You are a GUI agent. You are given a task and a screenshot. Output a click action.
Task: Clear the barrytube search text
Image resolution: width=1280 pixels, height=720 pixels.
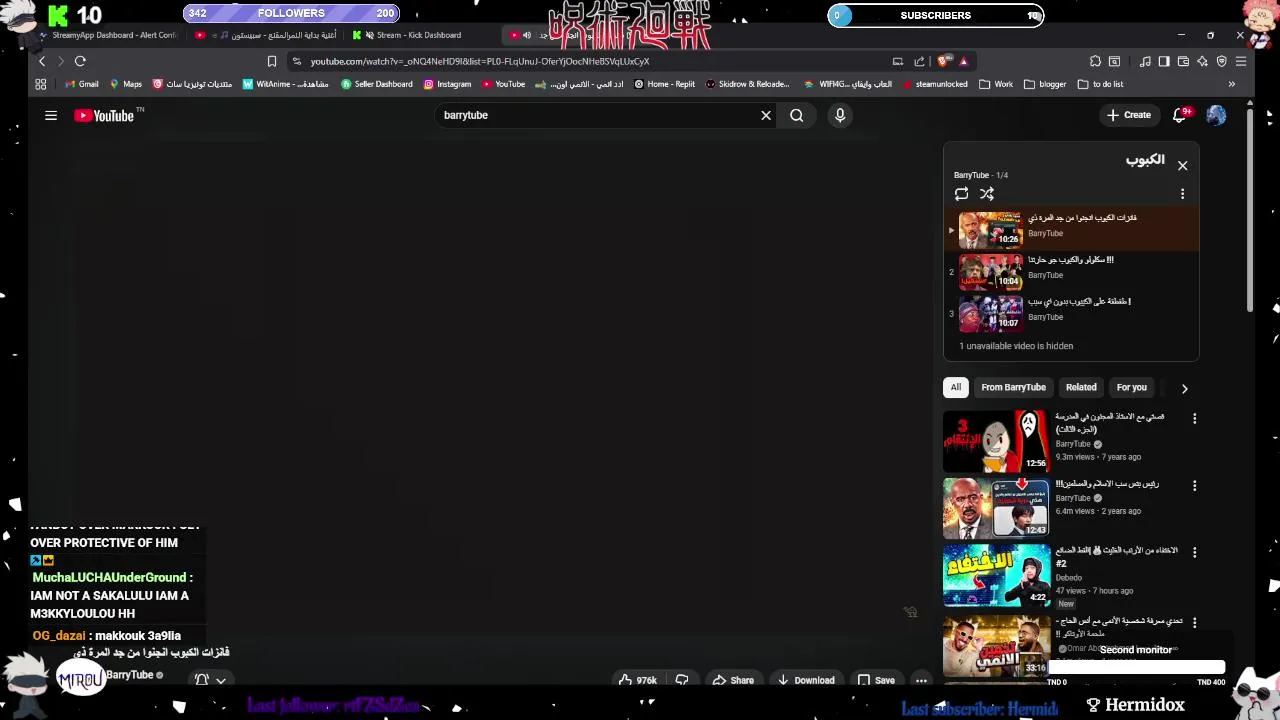(x=766, y=115)
